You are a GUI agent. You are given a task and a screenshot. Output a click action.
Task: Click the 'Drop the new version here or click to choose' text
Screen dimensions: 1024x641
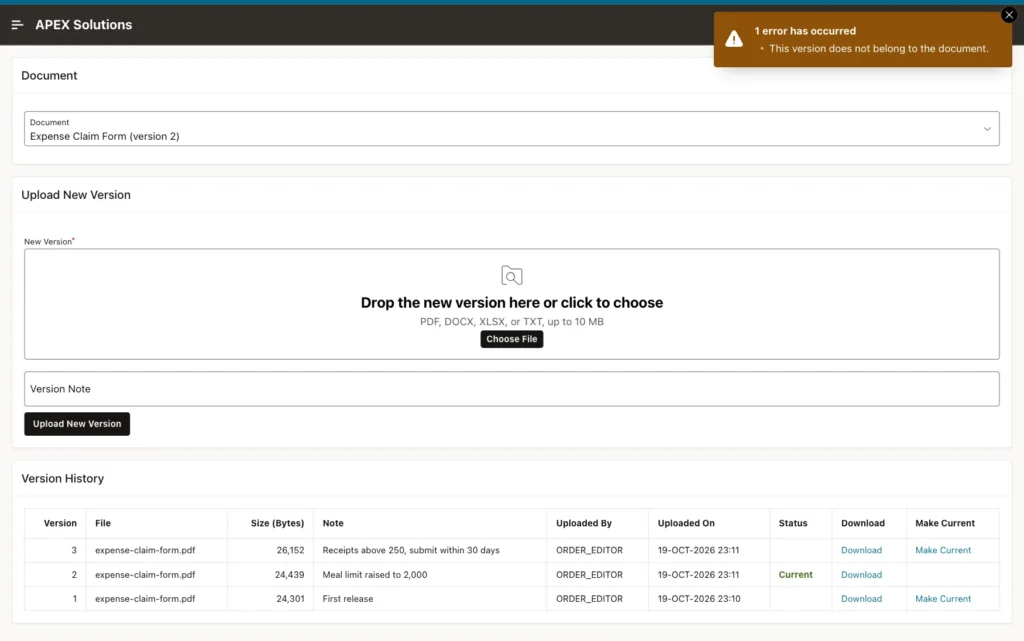click(x=511, y=302)
